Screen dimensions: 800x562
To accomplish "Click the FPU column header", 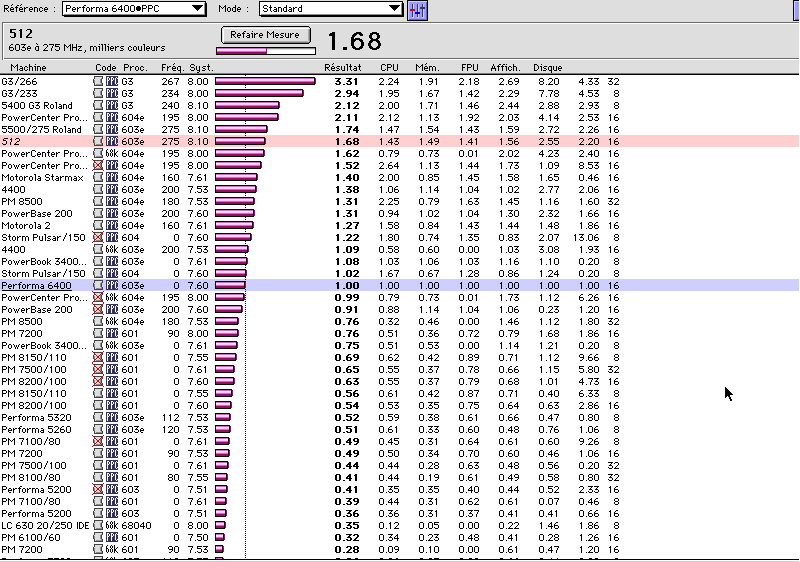I will tap(469, 67).
